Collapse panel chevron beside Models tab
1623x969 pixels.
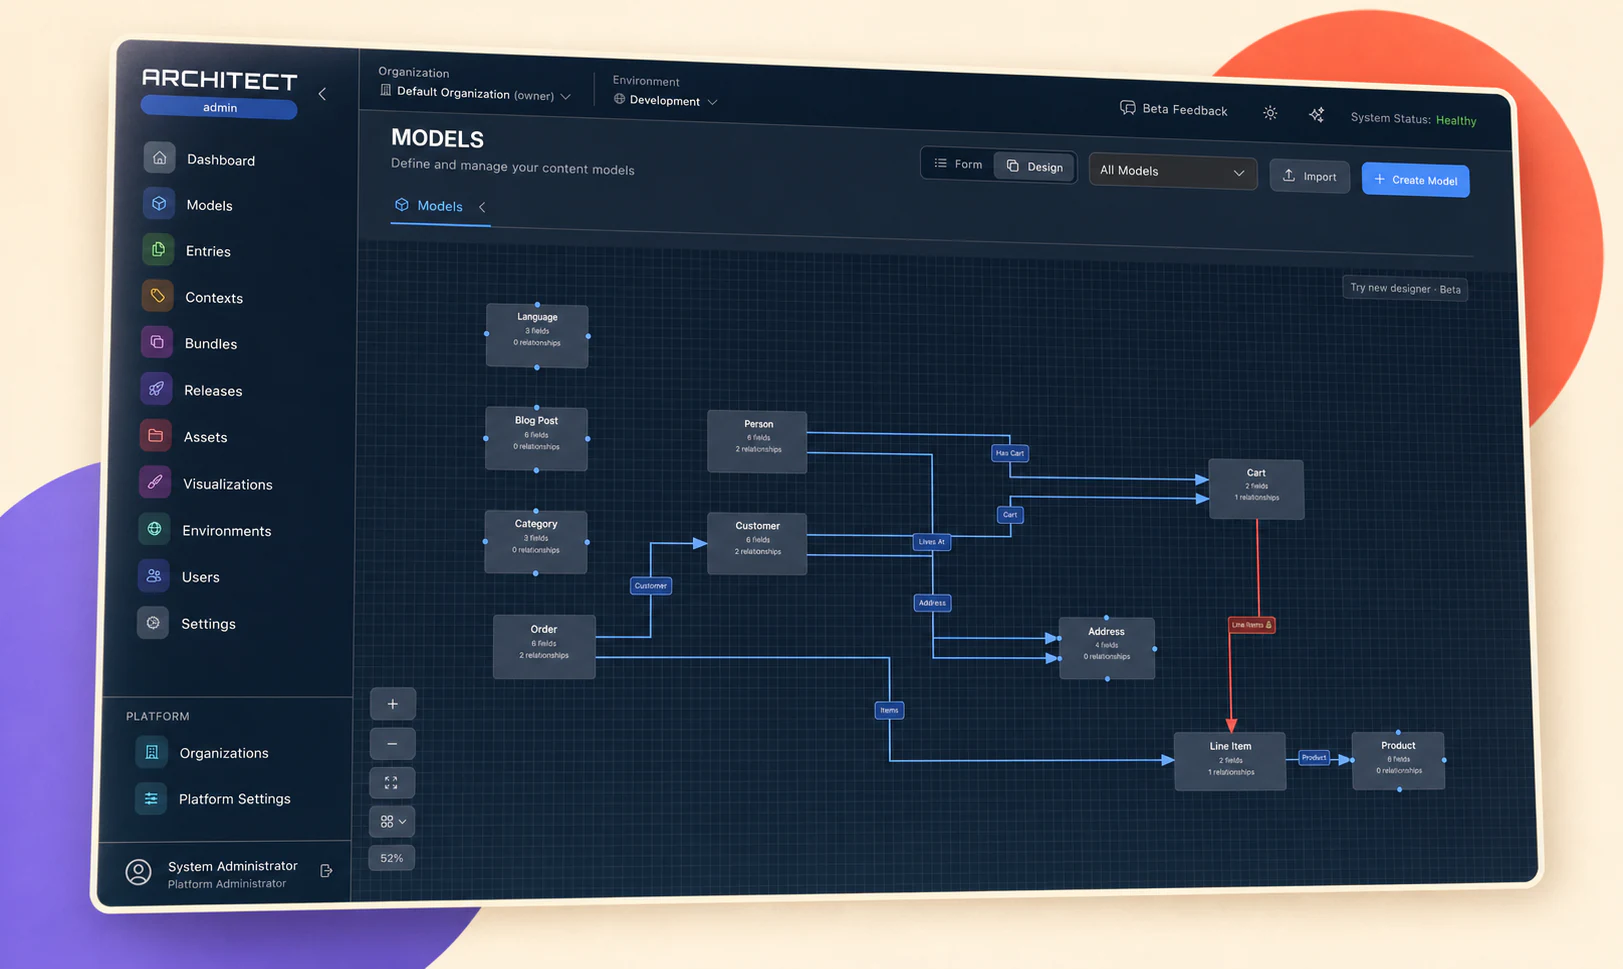click(x=482, y=207)
